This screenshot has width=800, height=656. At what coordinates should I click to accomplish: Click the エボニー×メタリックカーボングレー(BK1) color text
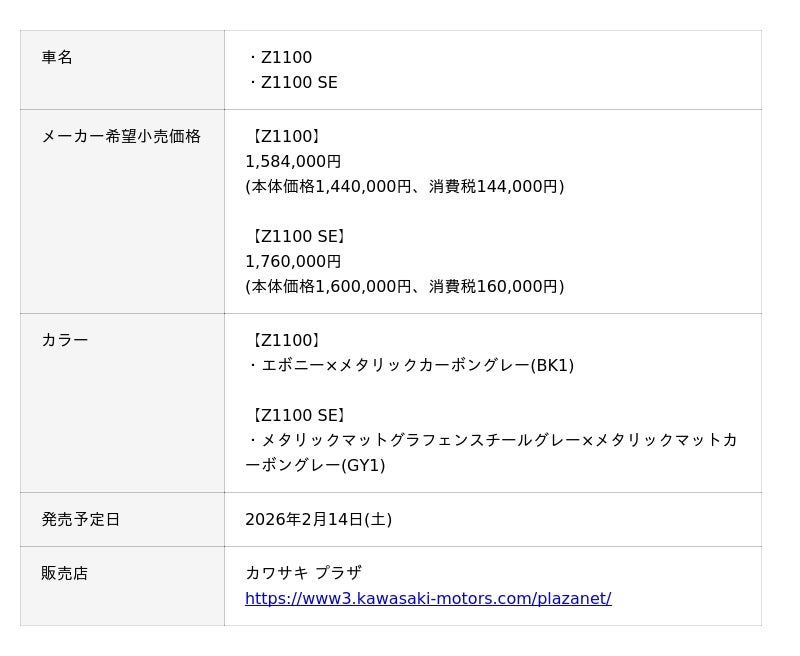point(410,366)
